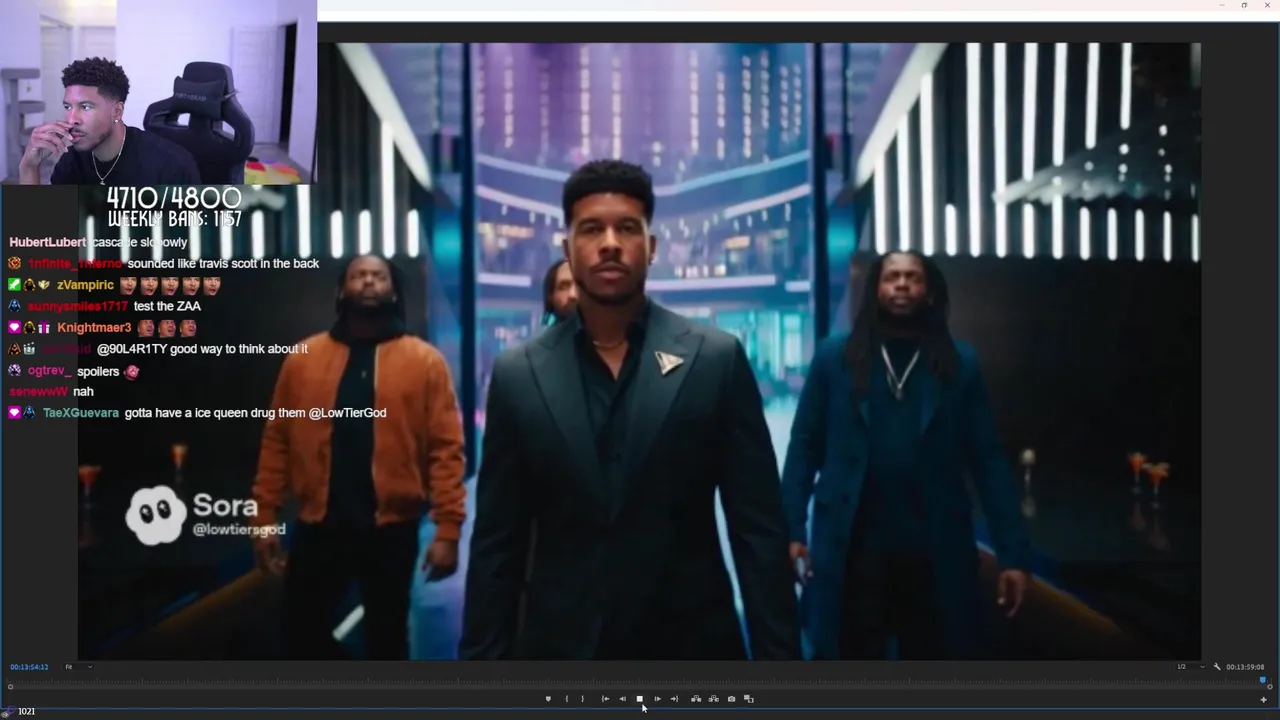Click the "spoilers" chat message
Image resolution: width=1280 pixels, height=720 pixels.
(x=98, y=371)
